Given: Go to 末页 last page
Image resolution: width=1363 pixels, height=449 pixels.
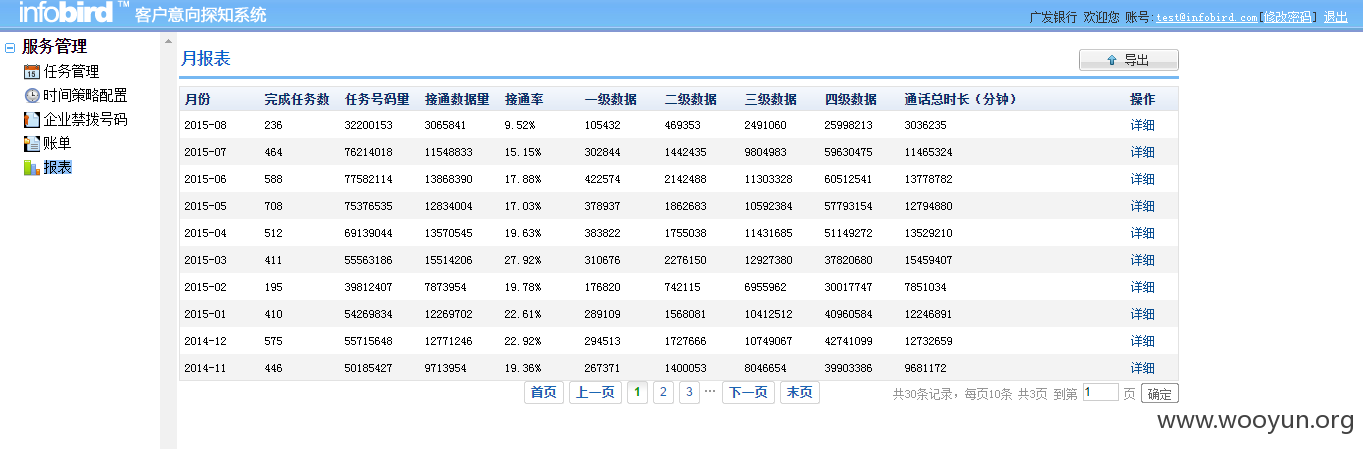Looking at the screenshot, I should 800,392.
